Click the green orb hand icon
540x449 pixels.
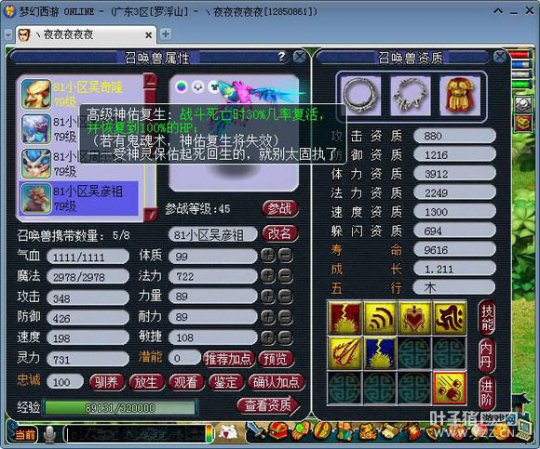pyautogui.click(x=301, y=431)
